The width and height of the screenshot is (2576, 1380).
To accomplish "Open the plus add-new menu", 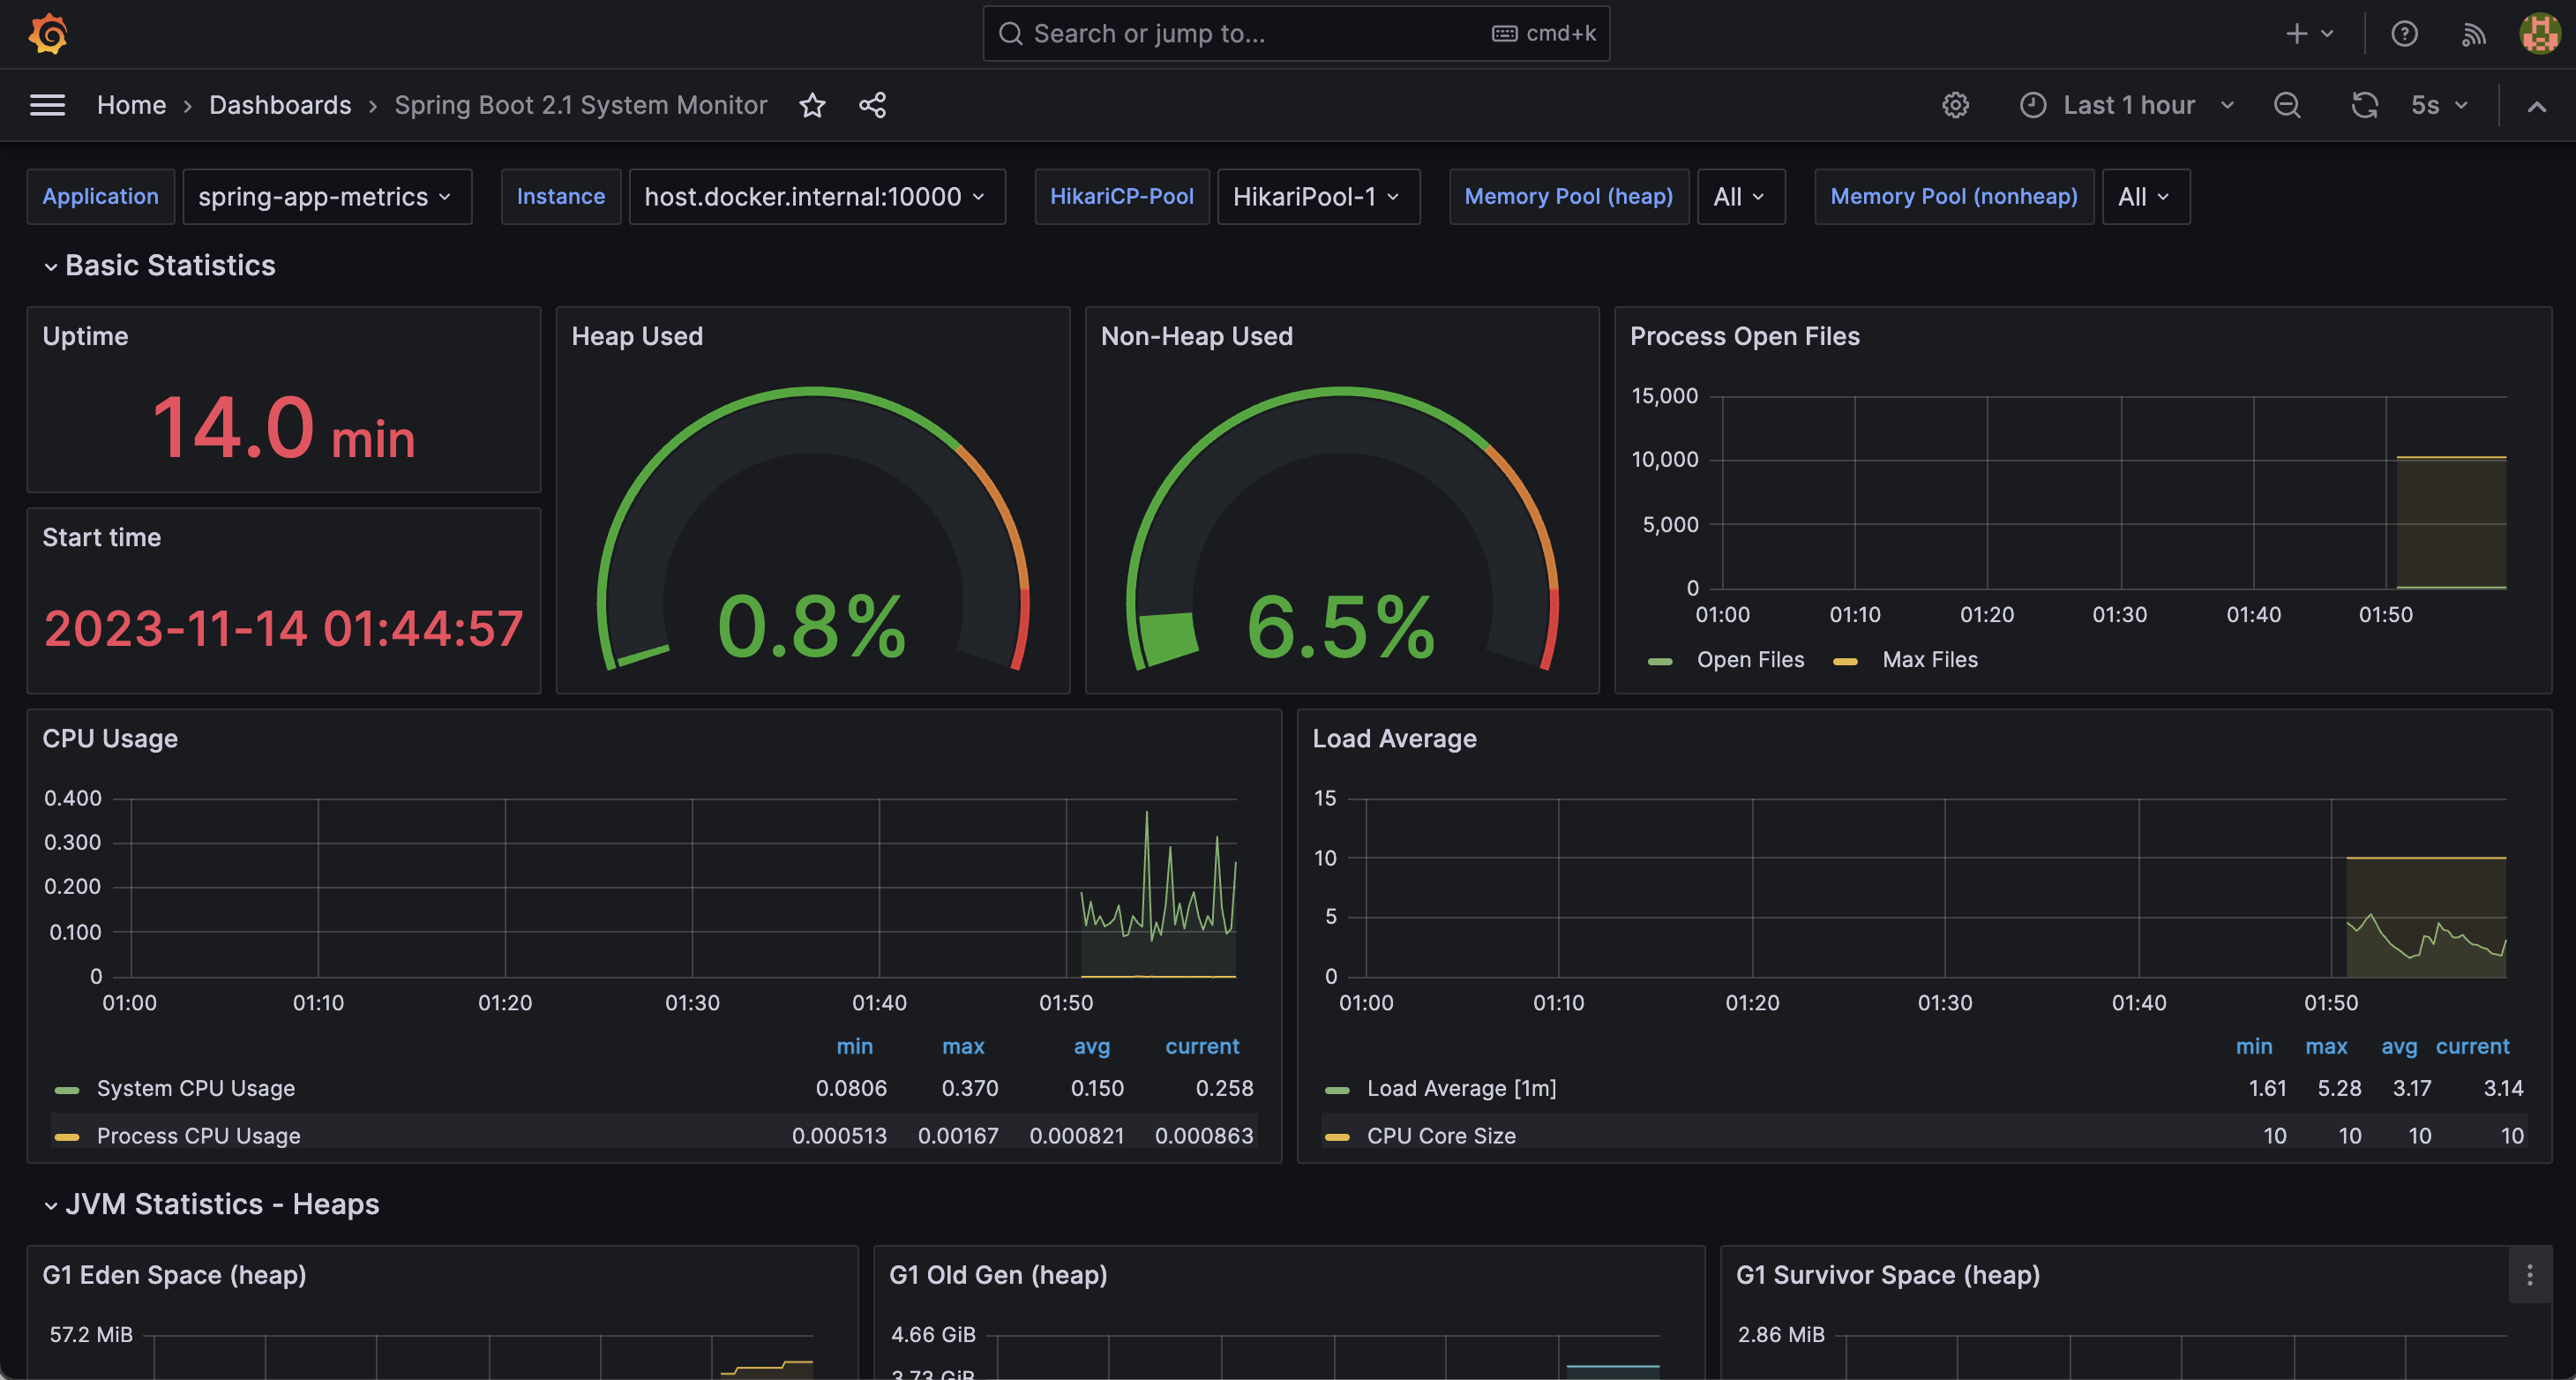I will tap(2310, 34).
